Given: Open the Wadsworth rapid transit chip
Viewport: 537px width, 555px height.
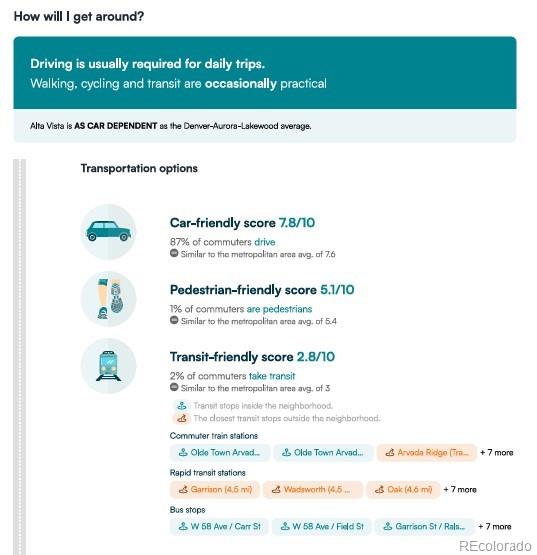Looking at the screenshot, I should click(x=313, y=490).
